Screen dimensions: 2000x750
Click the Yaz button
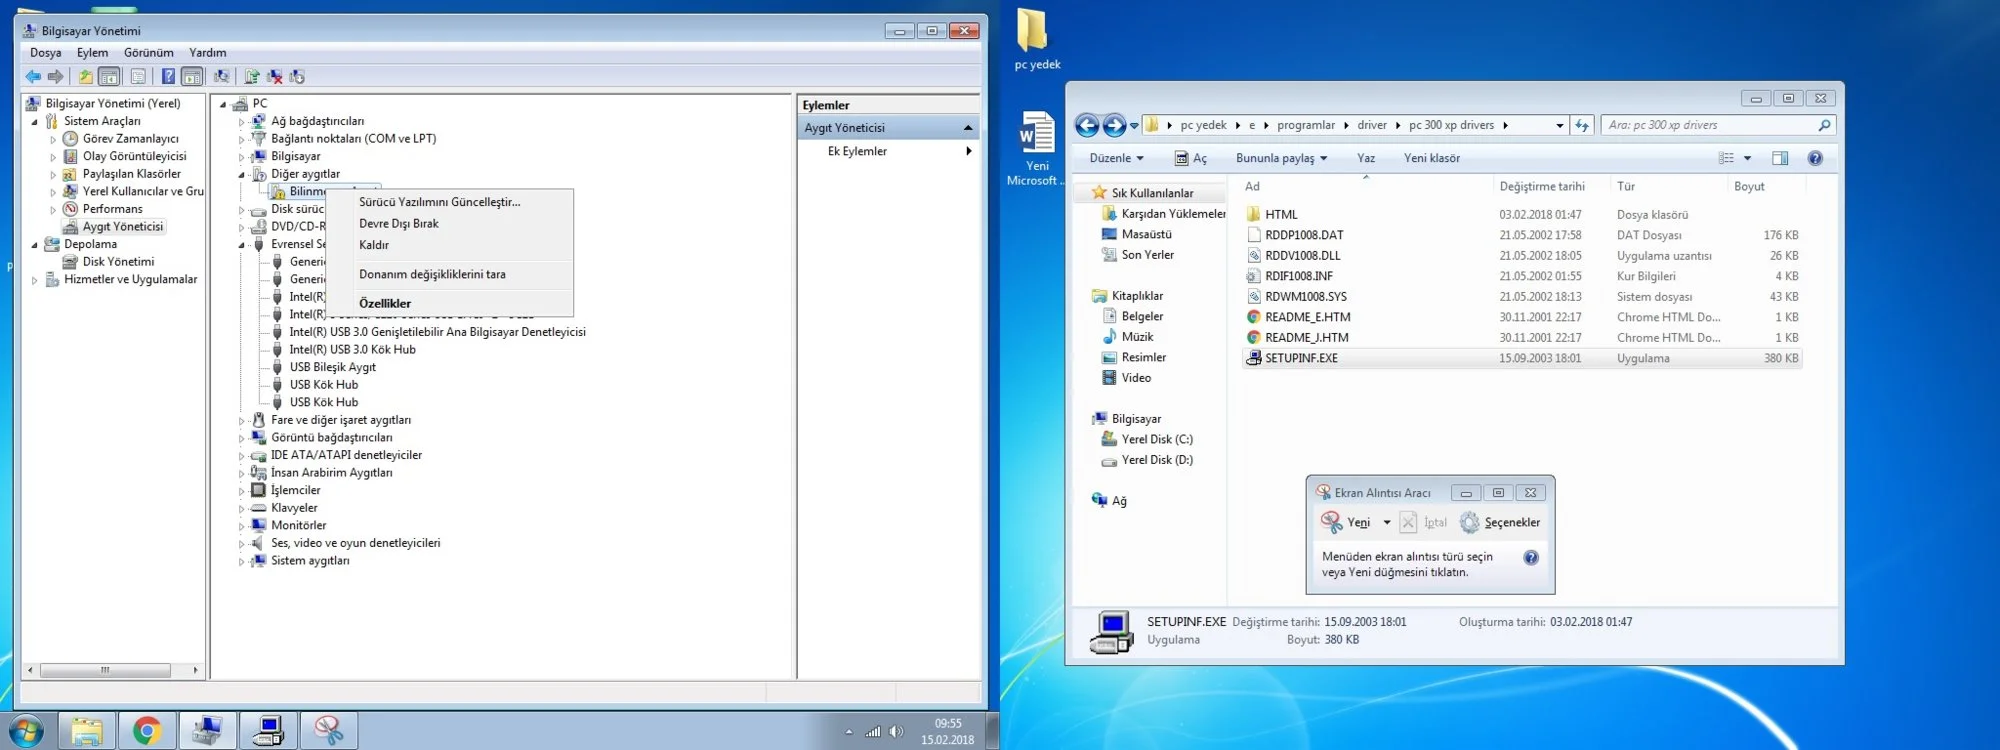pyautogui.click(x=1366, y=158)
